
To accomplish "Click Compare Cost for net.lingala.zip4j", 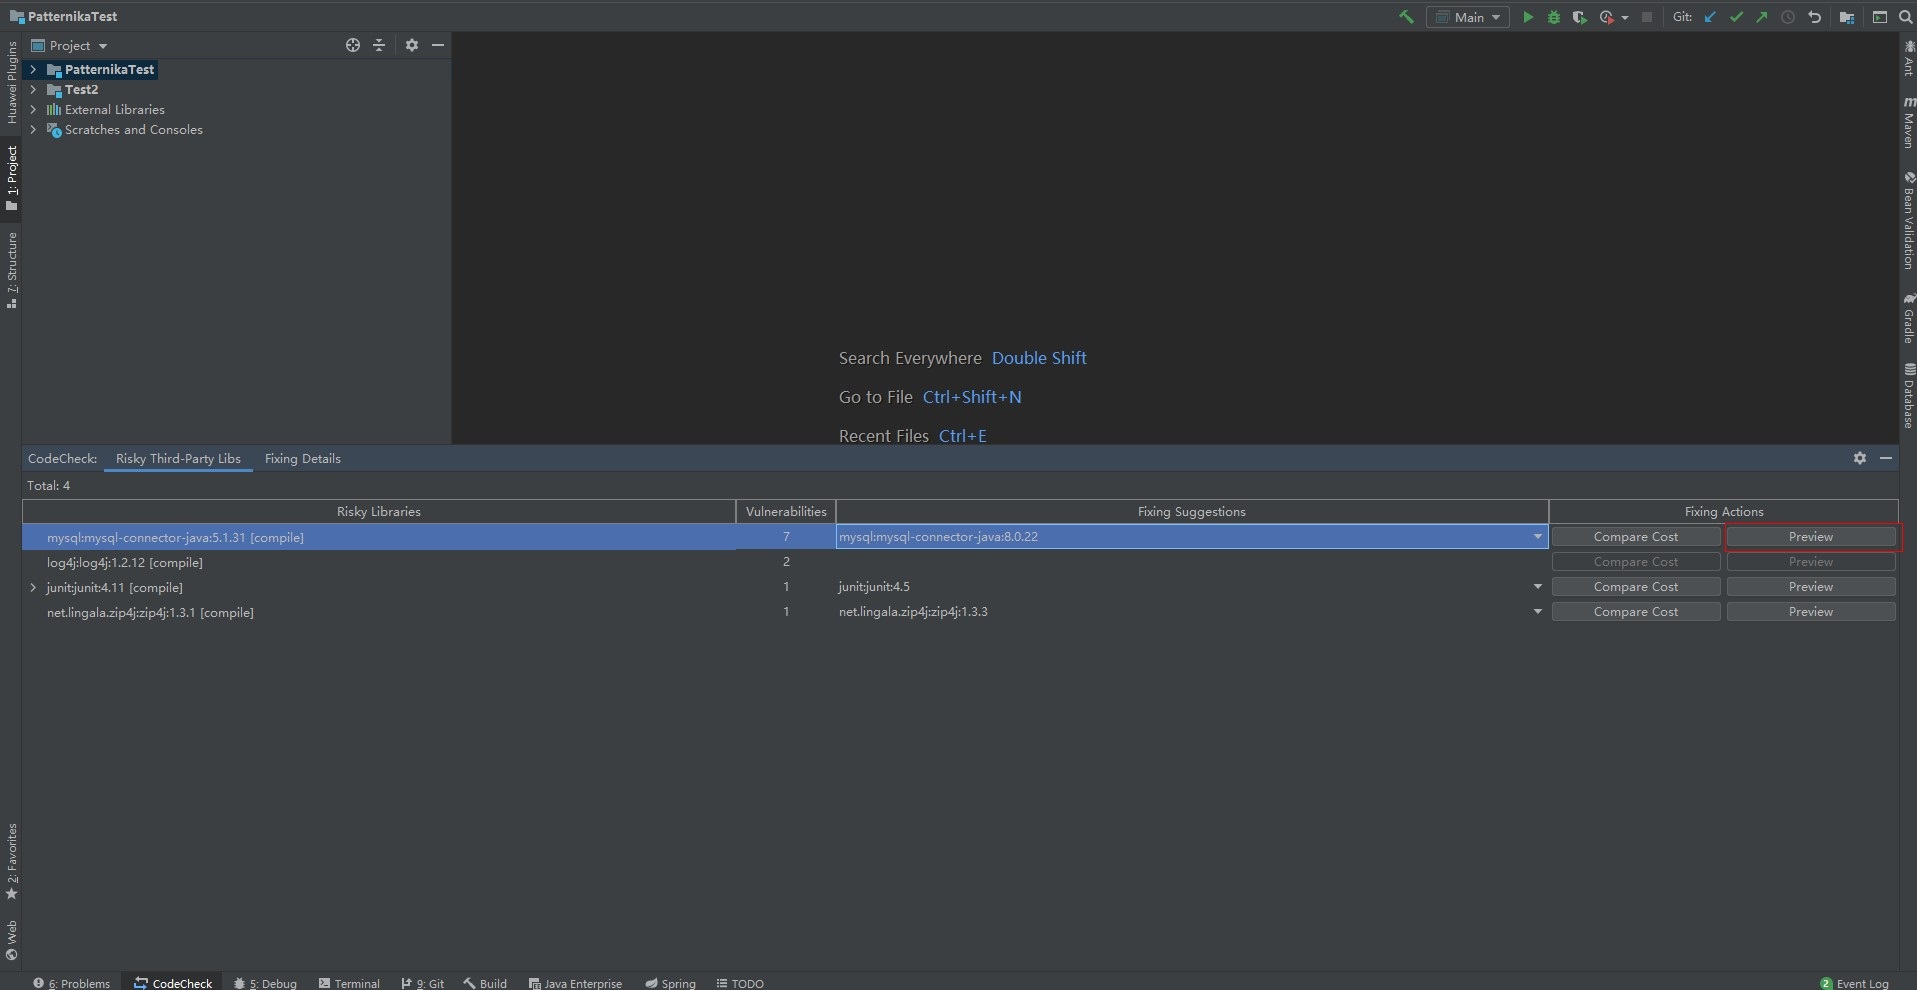I will coord(1636,612).
